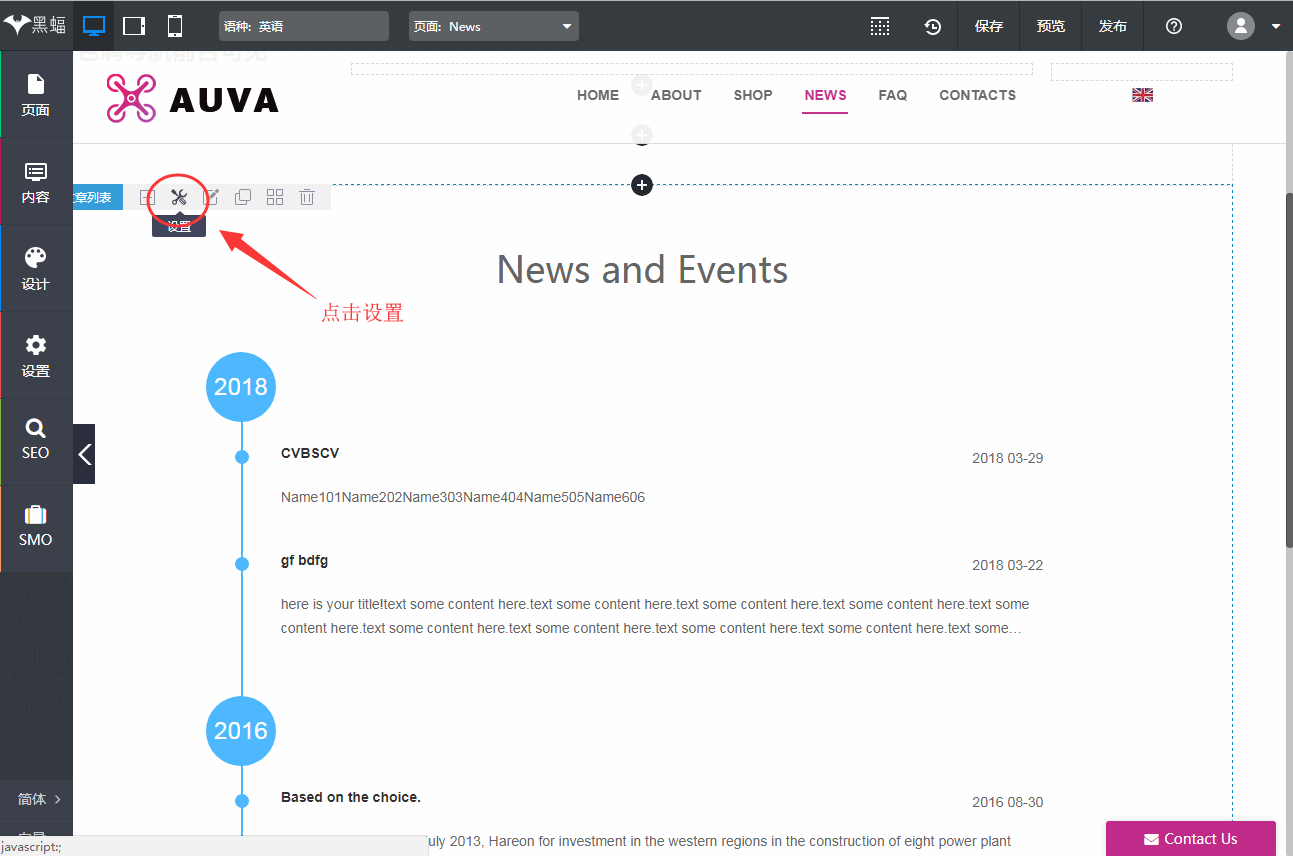Click the 发布 publish button
This screenshot has height=856, width=1293.
[1112, 27]
